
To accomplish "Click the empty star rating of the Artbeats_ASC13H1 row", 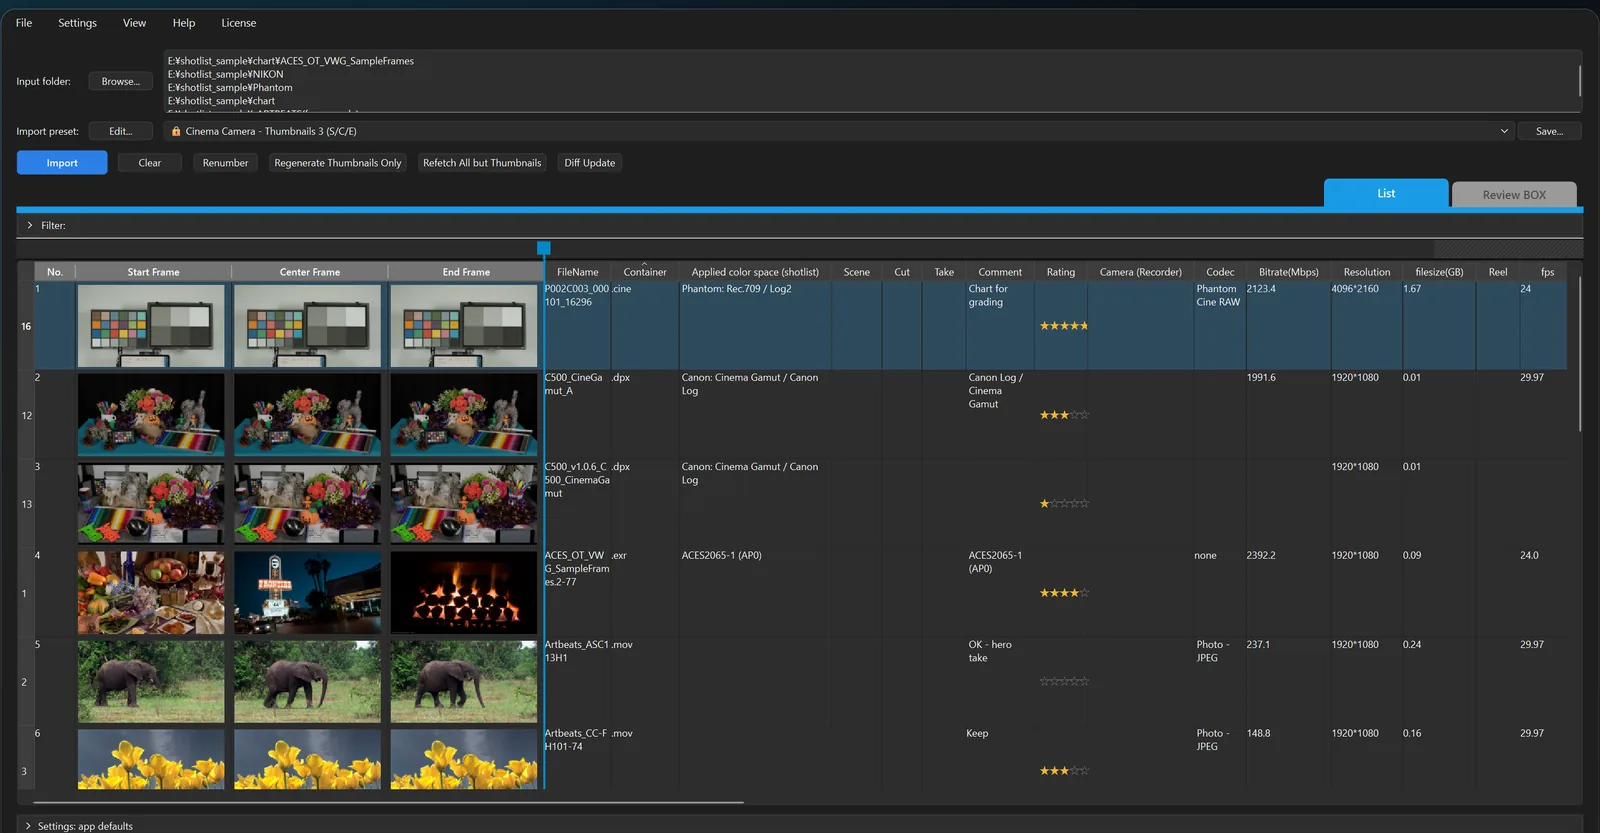I will 1064,682.
